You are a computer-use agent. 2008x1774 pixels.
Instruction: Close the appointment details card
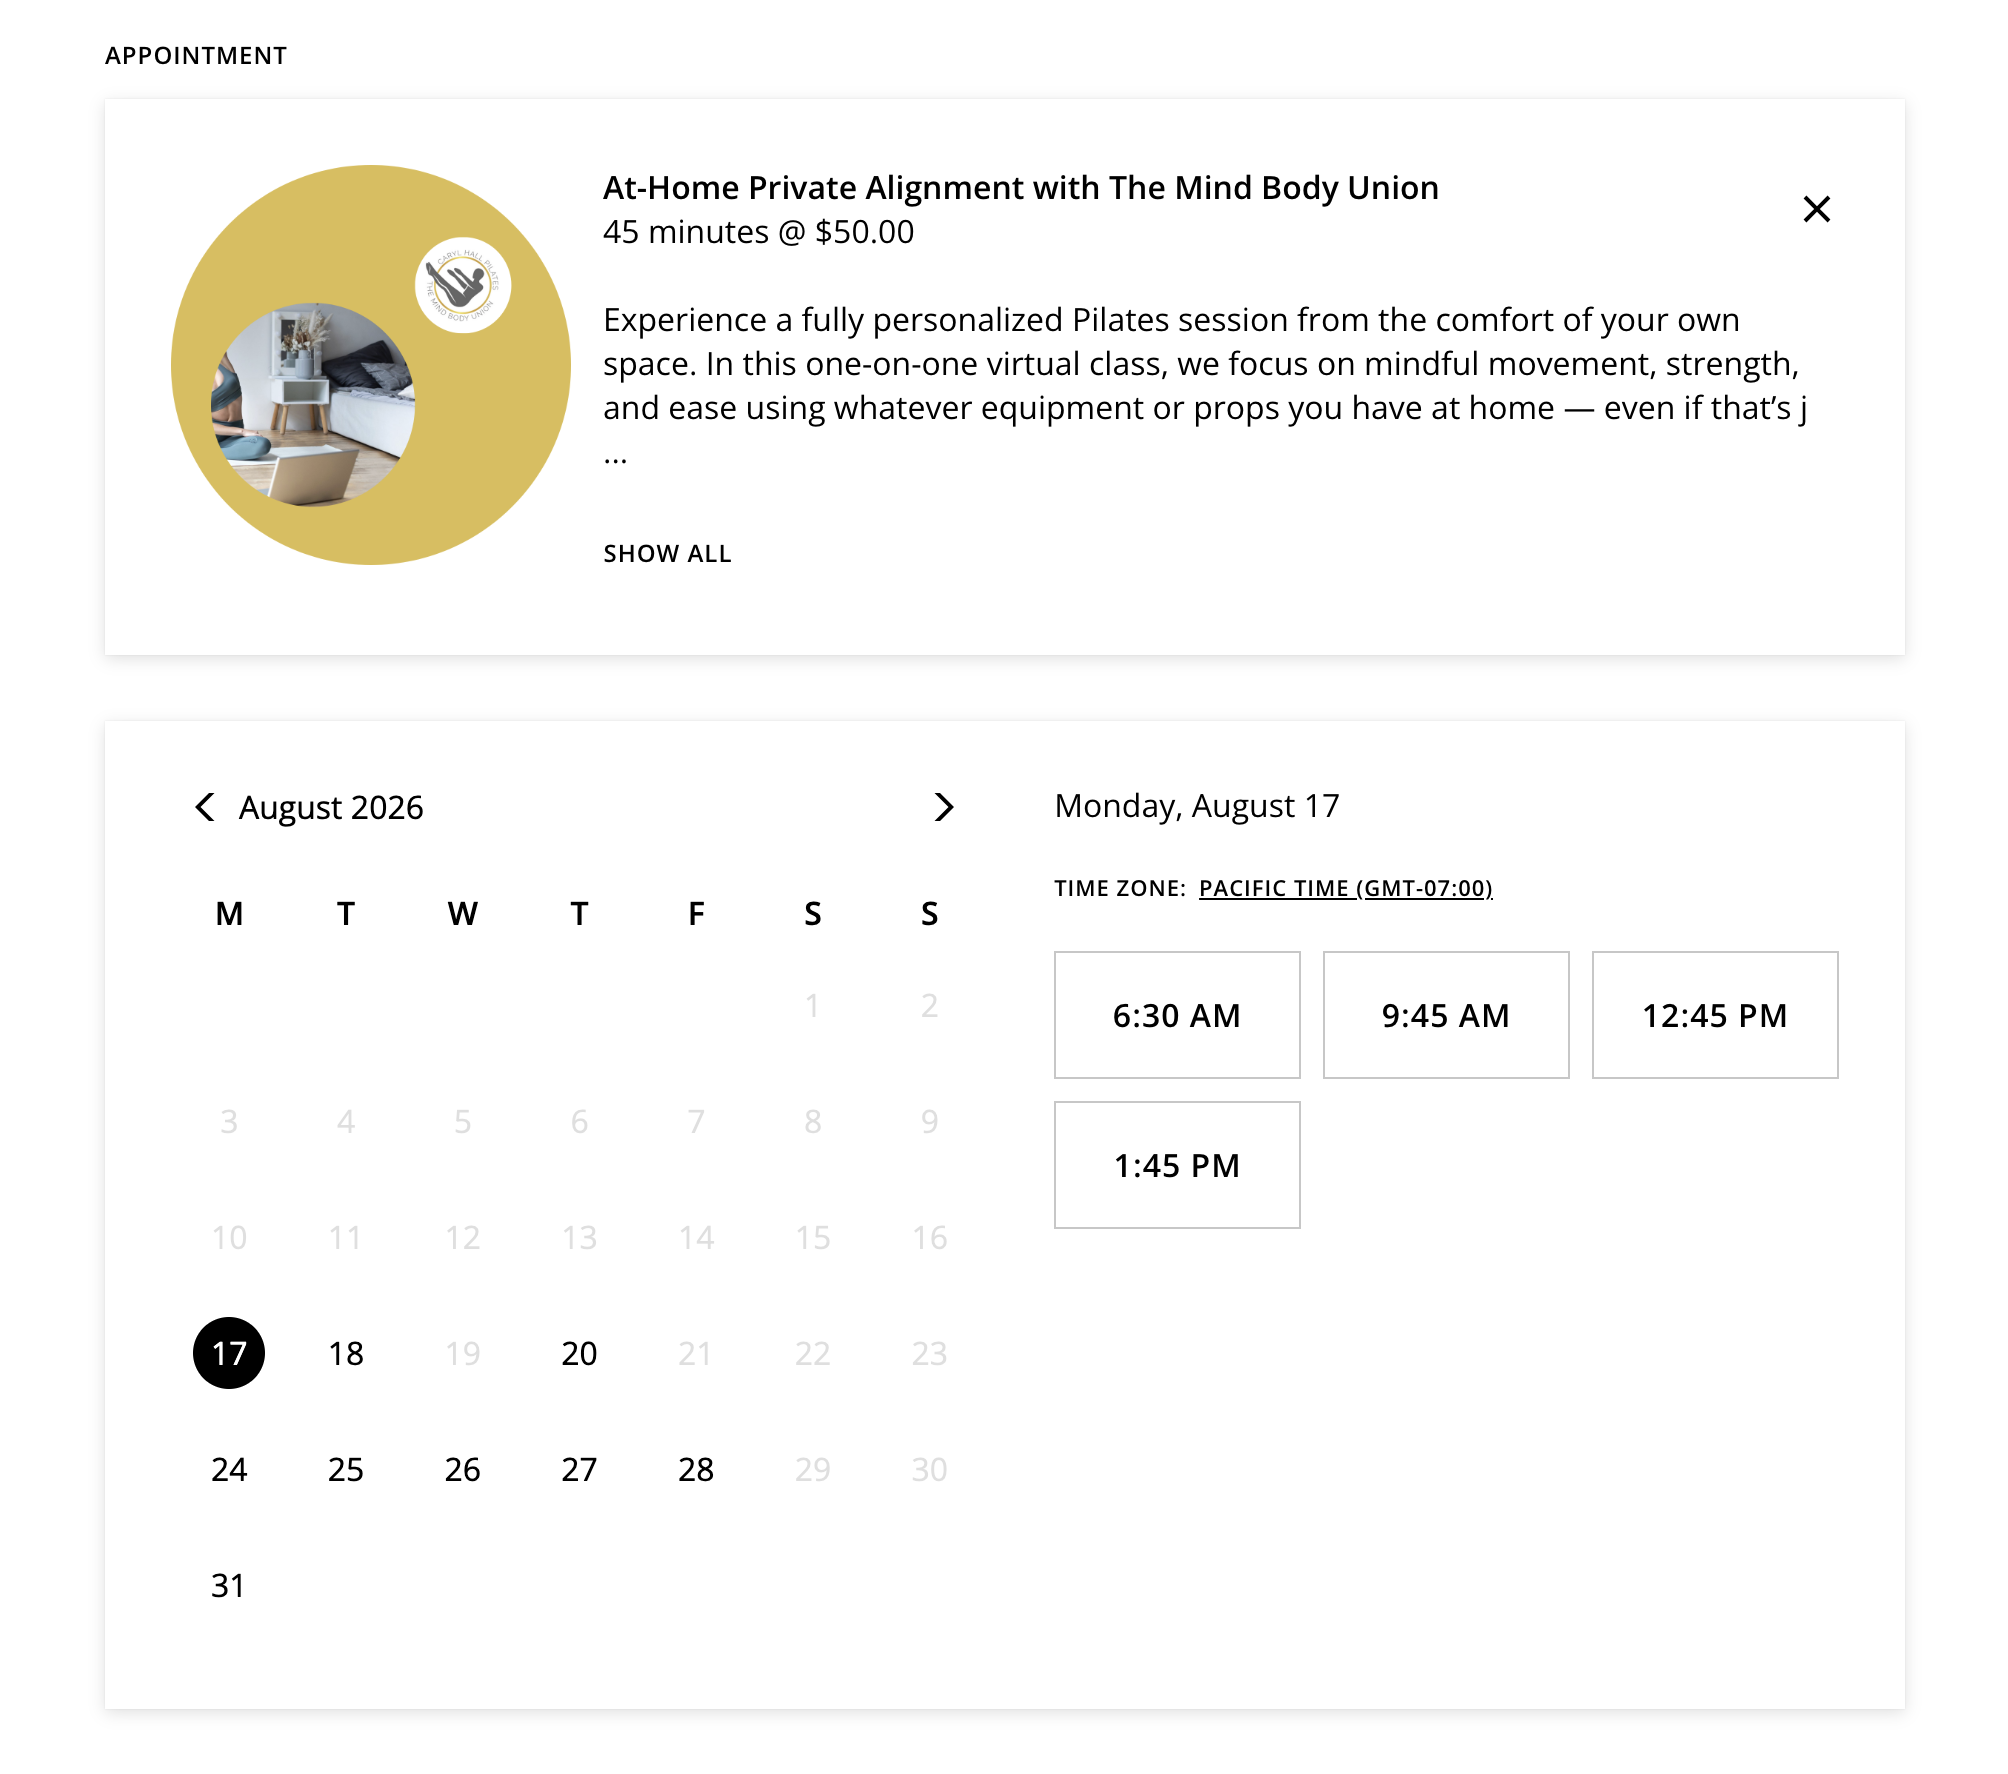point(1816,209)
